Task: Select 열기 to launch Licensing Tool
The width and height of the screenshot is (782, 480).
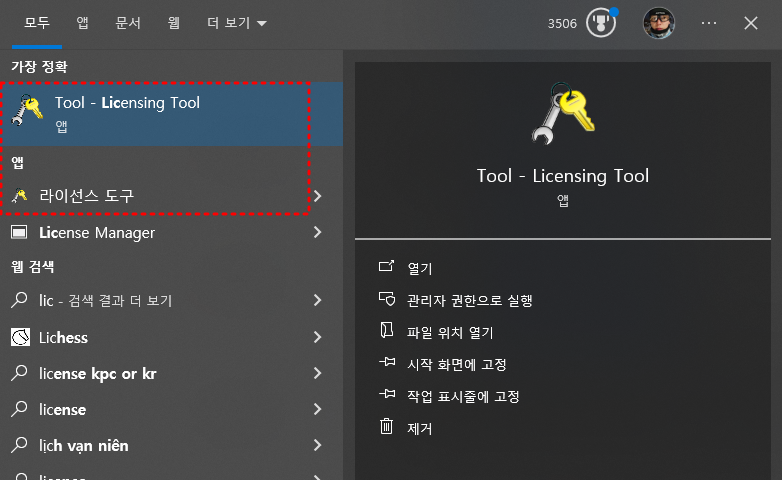Action: tap(420, 268)
